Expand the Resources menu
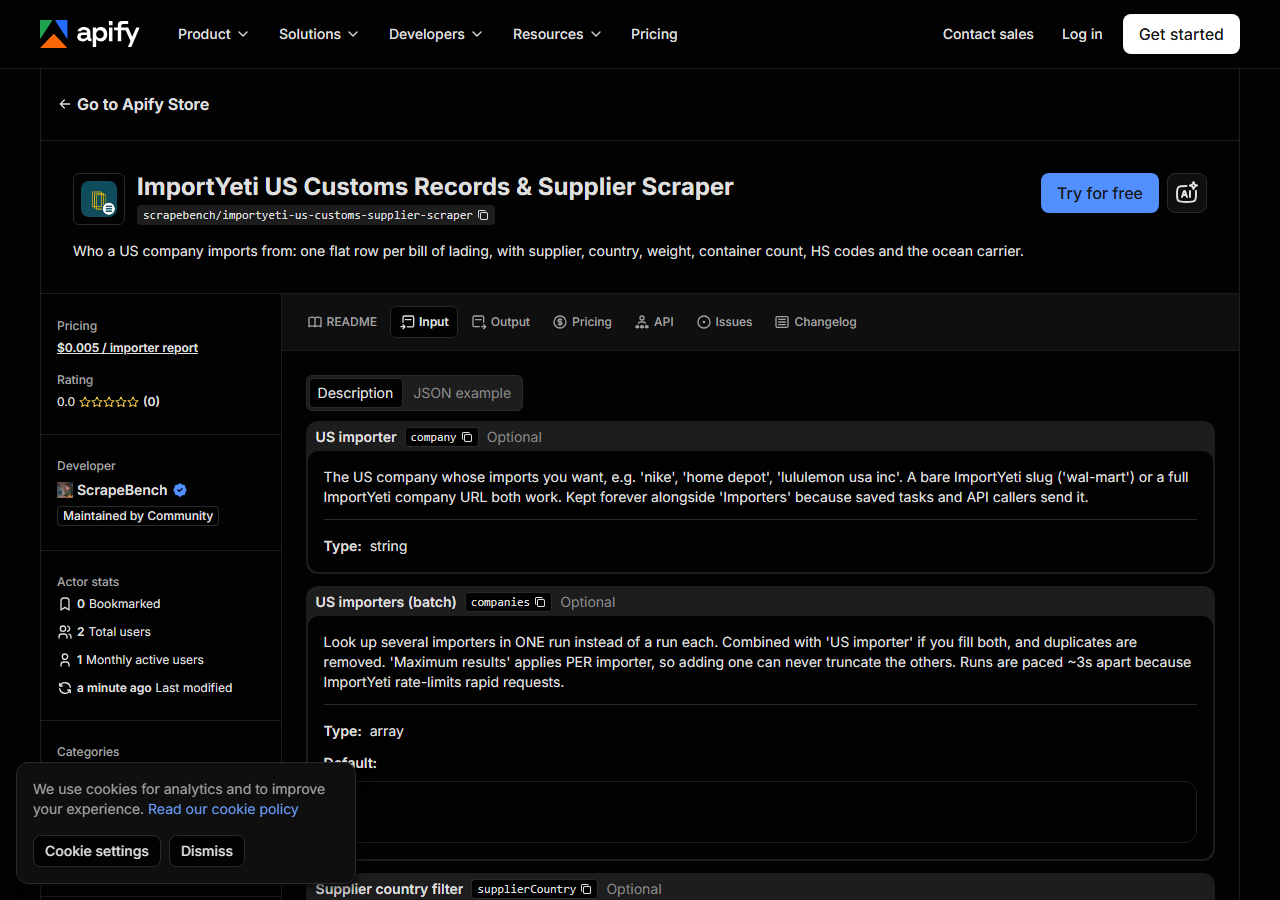 click(557, 34)
